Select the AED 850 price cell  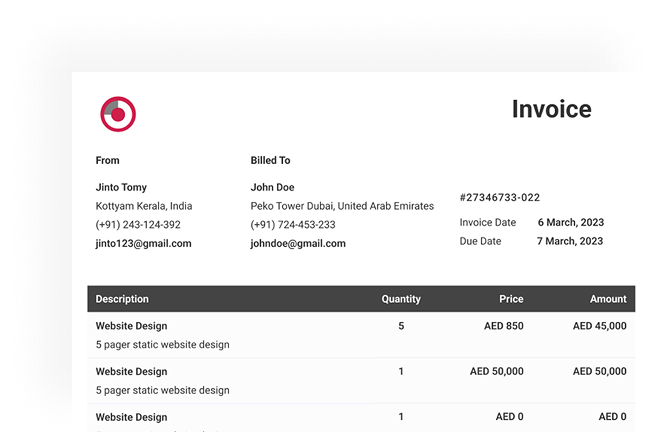(497, 326)
